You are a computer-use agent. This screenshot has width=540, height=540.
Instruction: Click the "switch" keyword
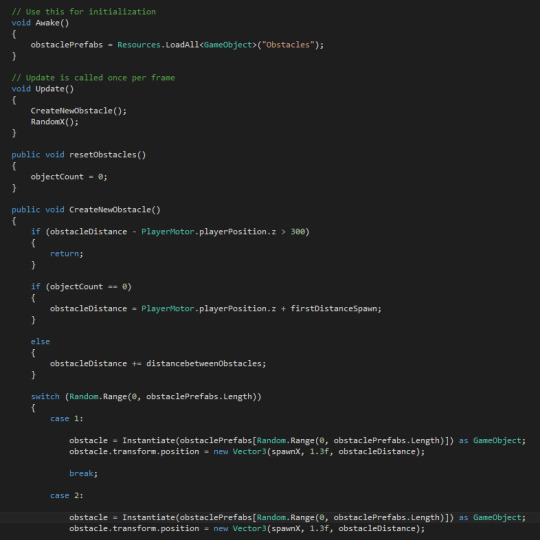pos(45,397)
